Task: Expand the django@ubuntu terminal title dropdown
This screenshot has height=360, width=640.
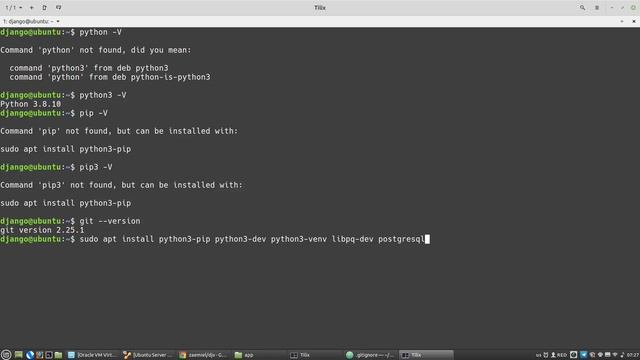Action: pyautogui.click(x=58, y=21)
